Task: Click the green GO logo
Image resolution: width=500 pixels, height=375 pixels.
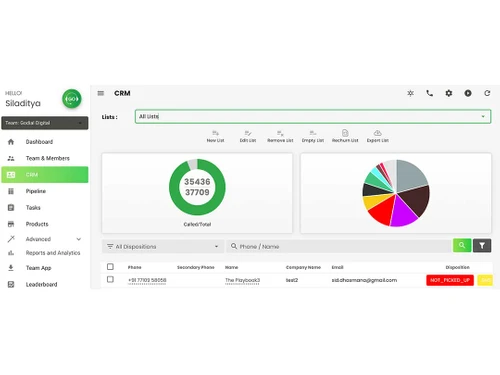Action: tap(72, 99)
